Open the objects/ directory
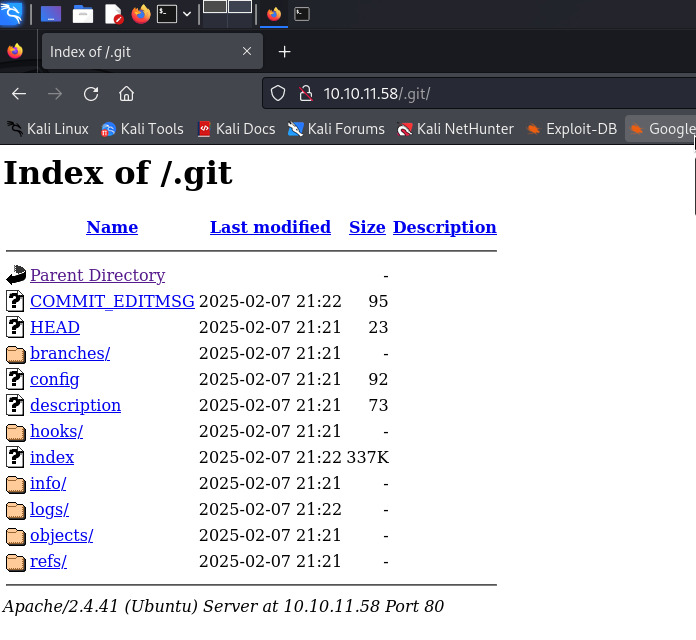 [x=61, y=535]
